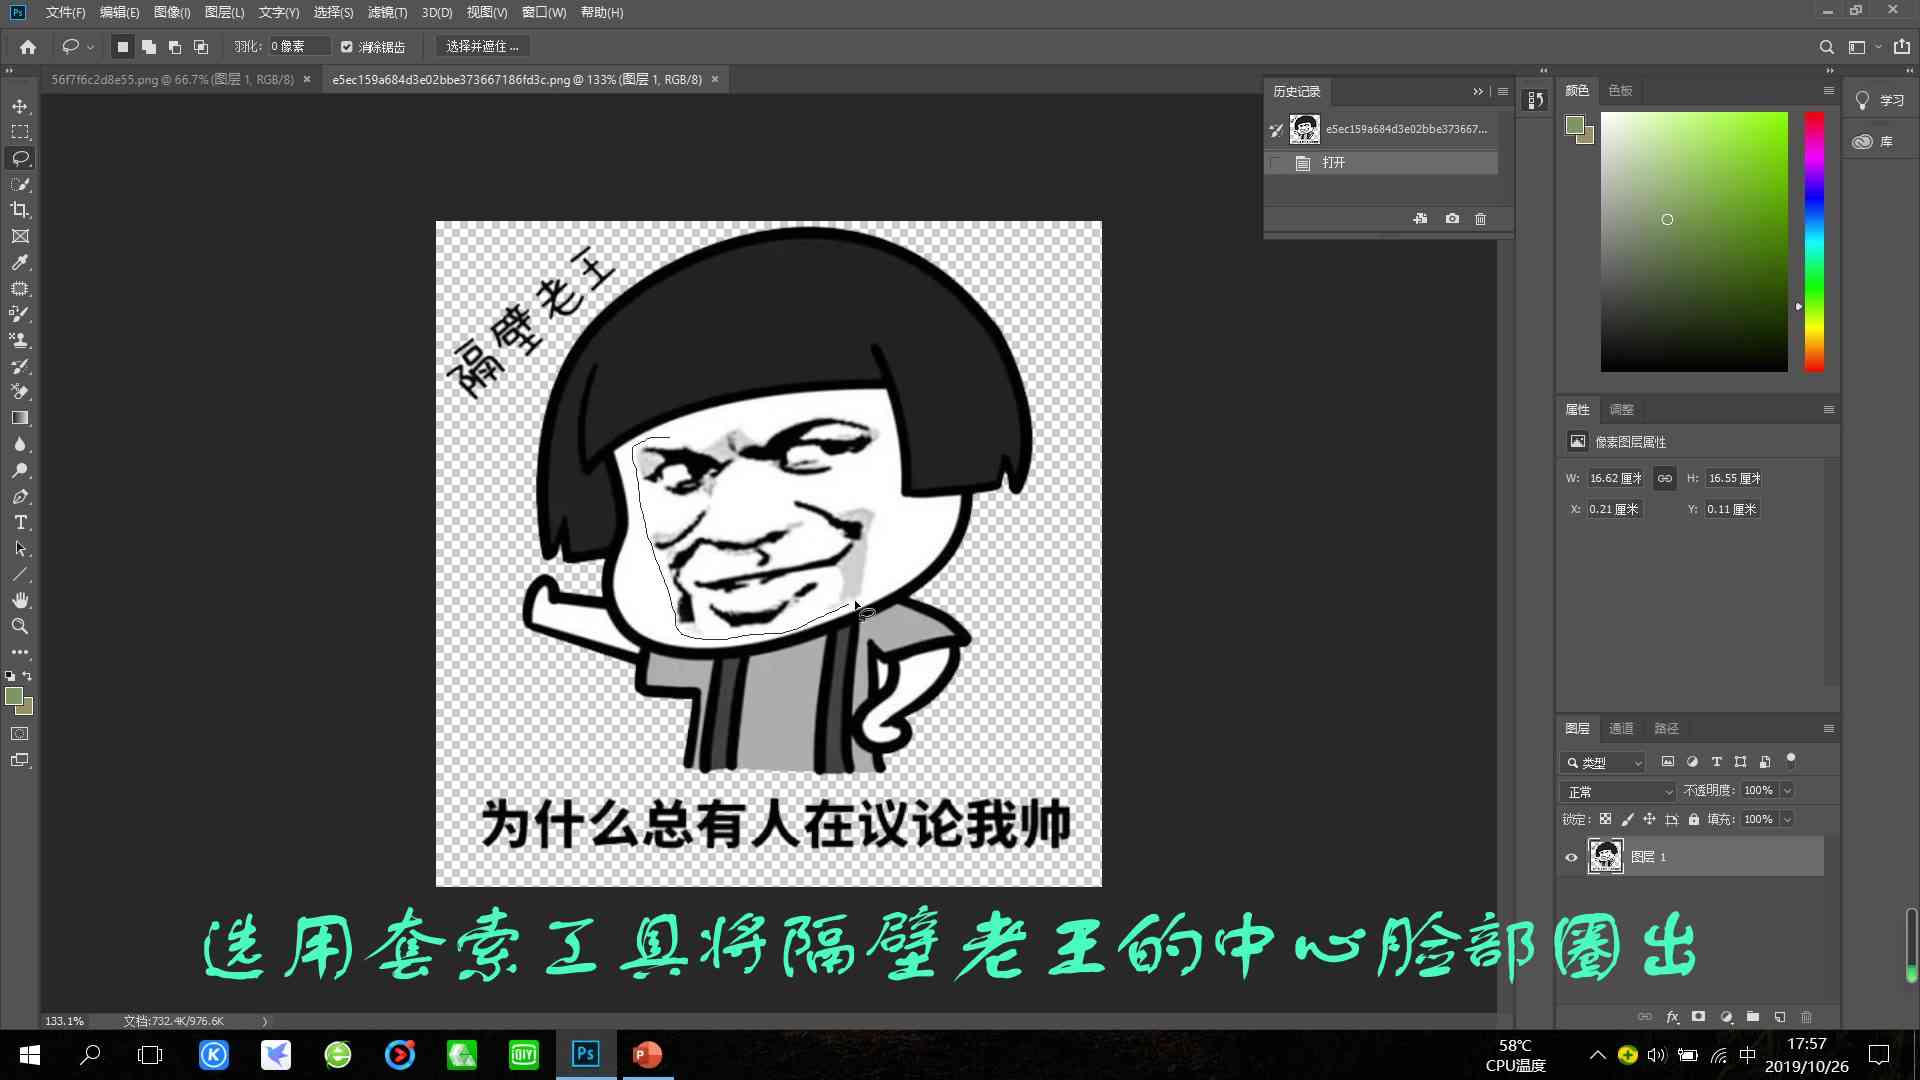Toggle Quick Mask mode
Image resolution: width=1920 pixels, height=1080 pixels.
pos(20,734)
